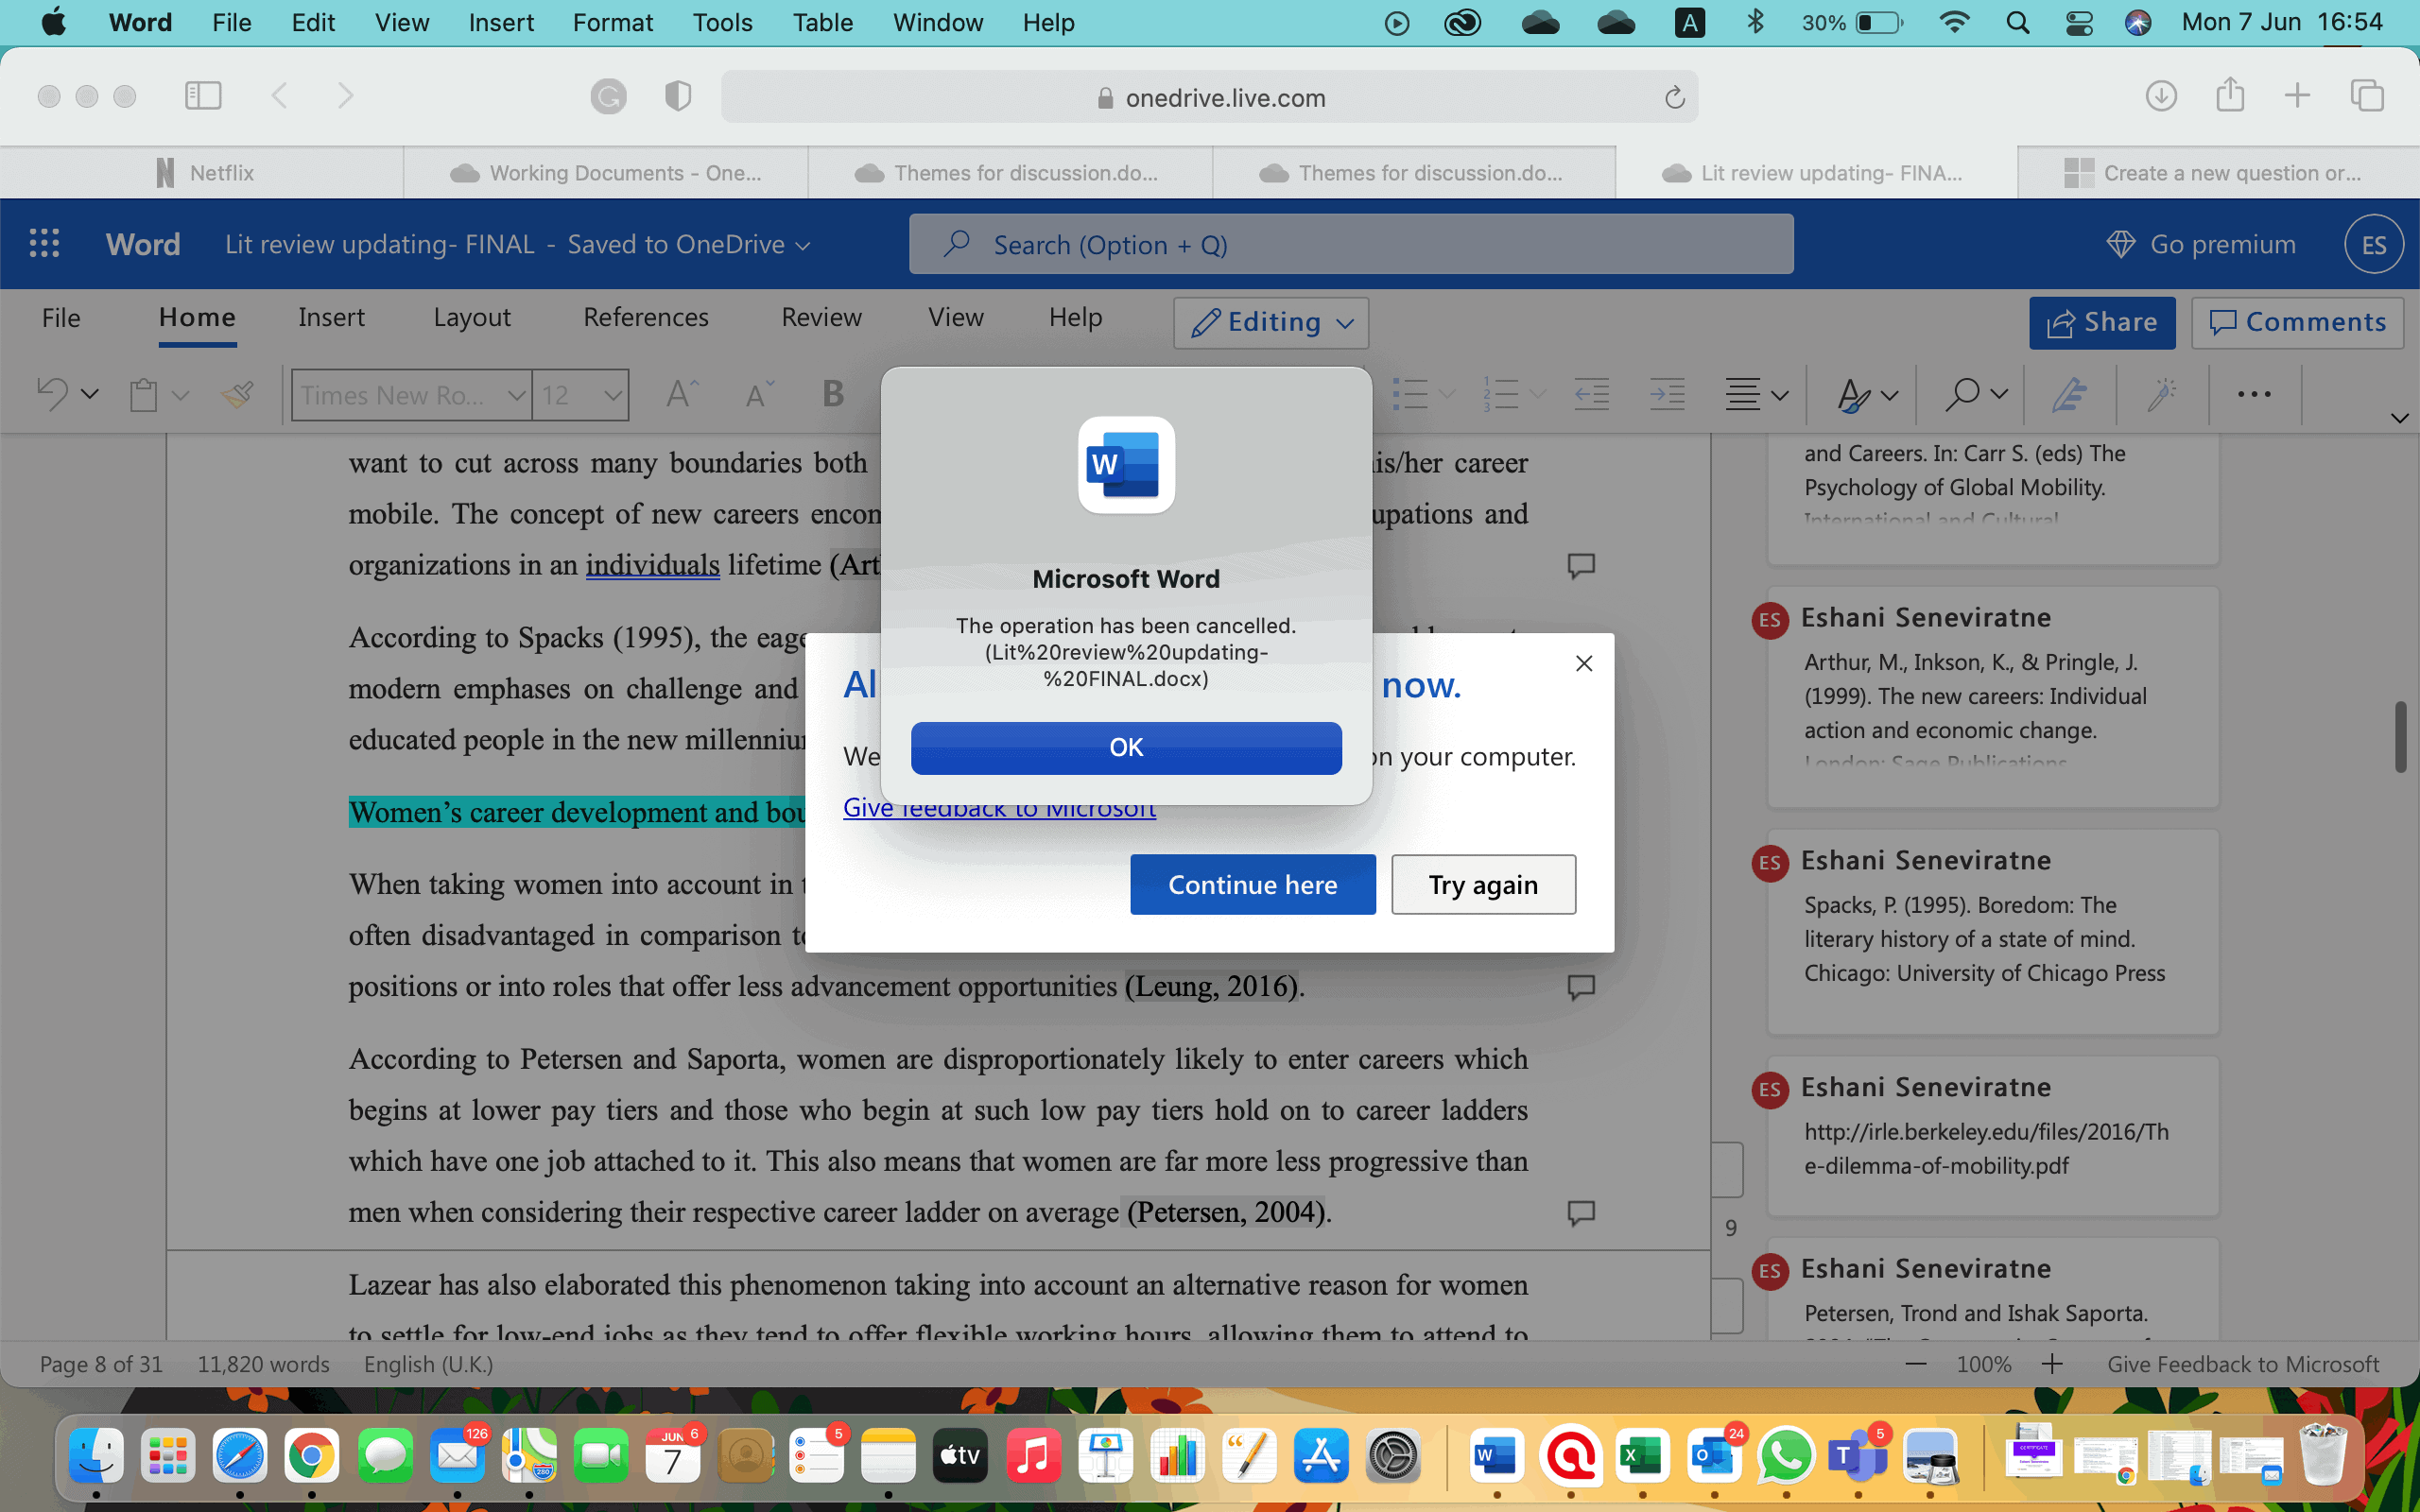This screenshot has height=1512, width=2420.
Task: Toggle the Safari sidebar icon
Action: [203, 95]
